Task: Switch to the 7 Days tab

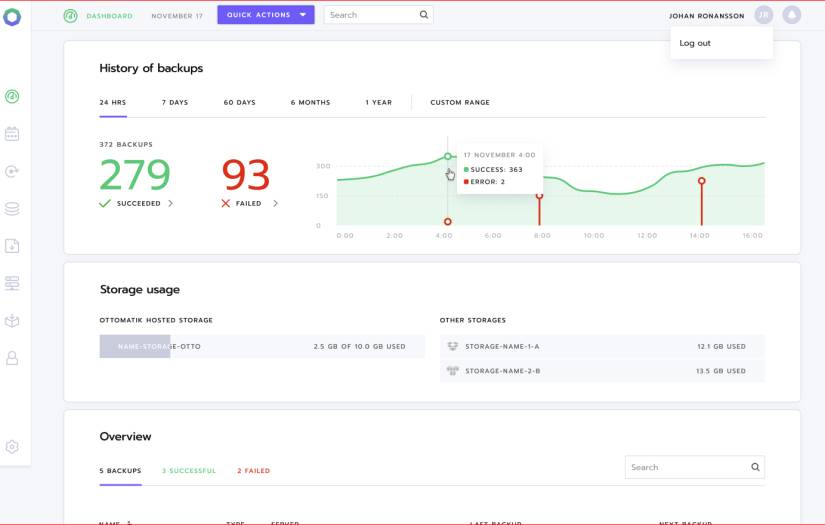Action: click(x=175, y=102)
